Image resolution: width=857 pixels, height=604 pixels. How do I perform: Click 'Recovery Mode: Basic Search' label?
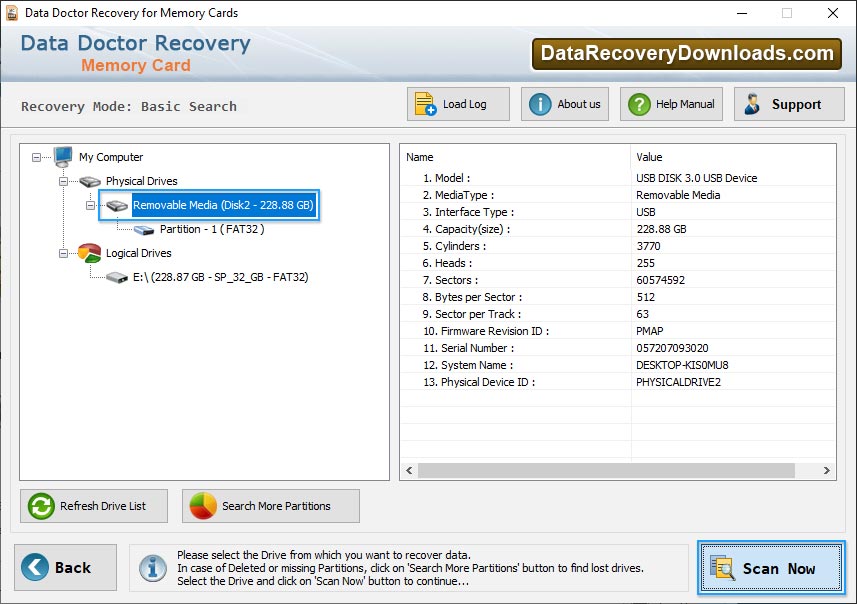pos(129,107)
